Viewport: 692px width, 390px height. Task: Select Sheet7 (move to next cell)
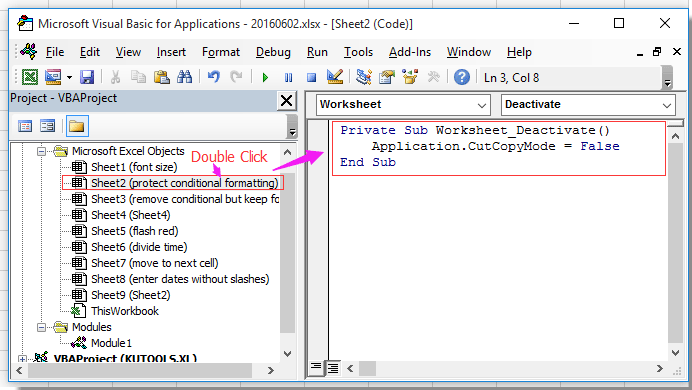154,263
